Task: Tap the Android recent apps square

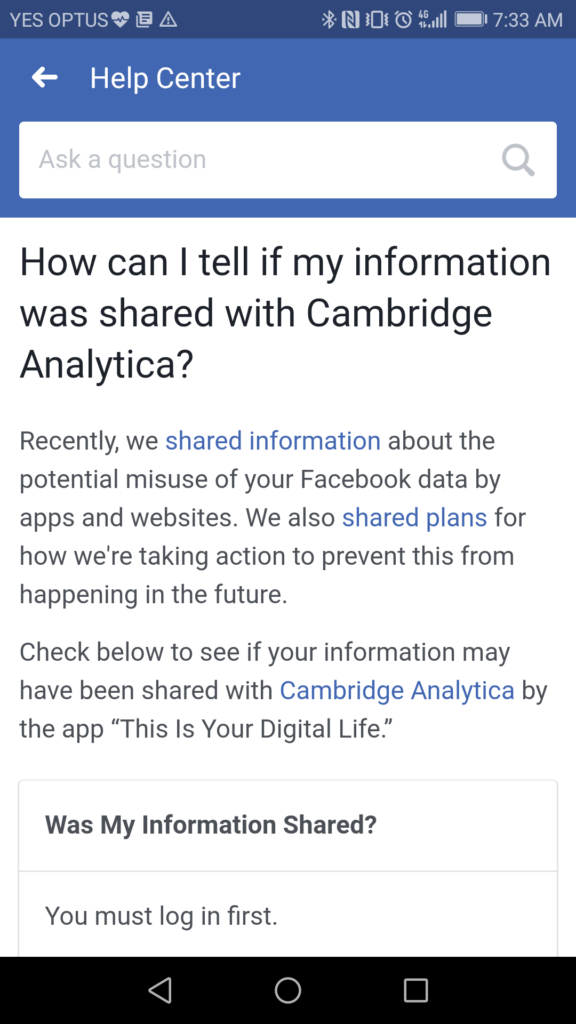Action: tap(415, 990)
